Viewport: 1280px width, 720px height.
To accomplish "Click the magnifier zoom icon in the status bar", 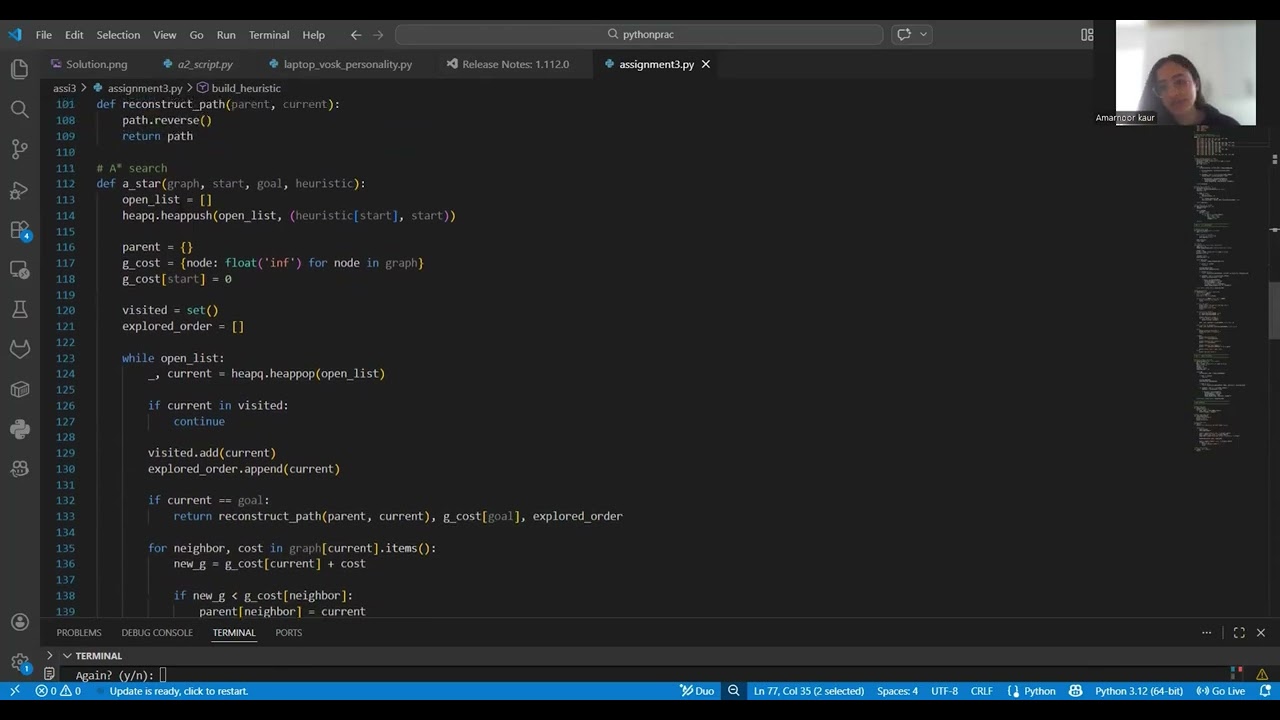I will (x=733, y=691).
